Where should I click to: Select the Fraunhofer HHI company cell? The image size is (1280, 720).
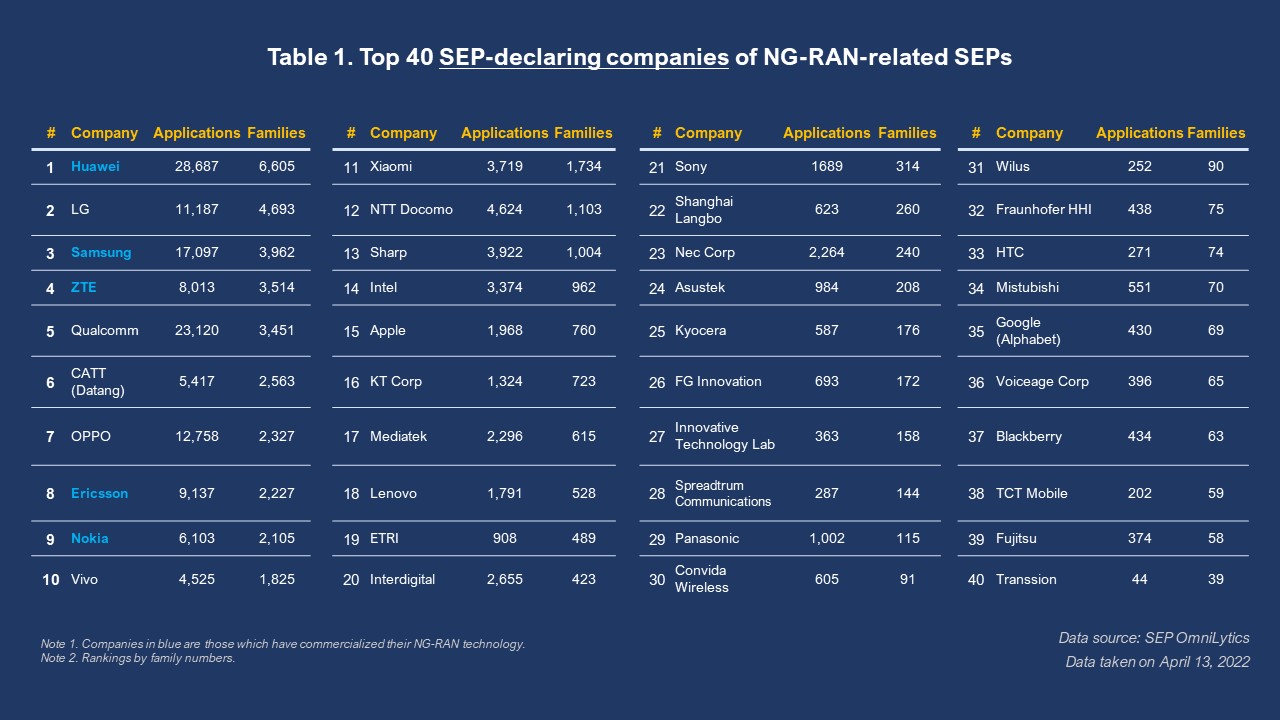click(1044, 210)
